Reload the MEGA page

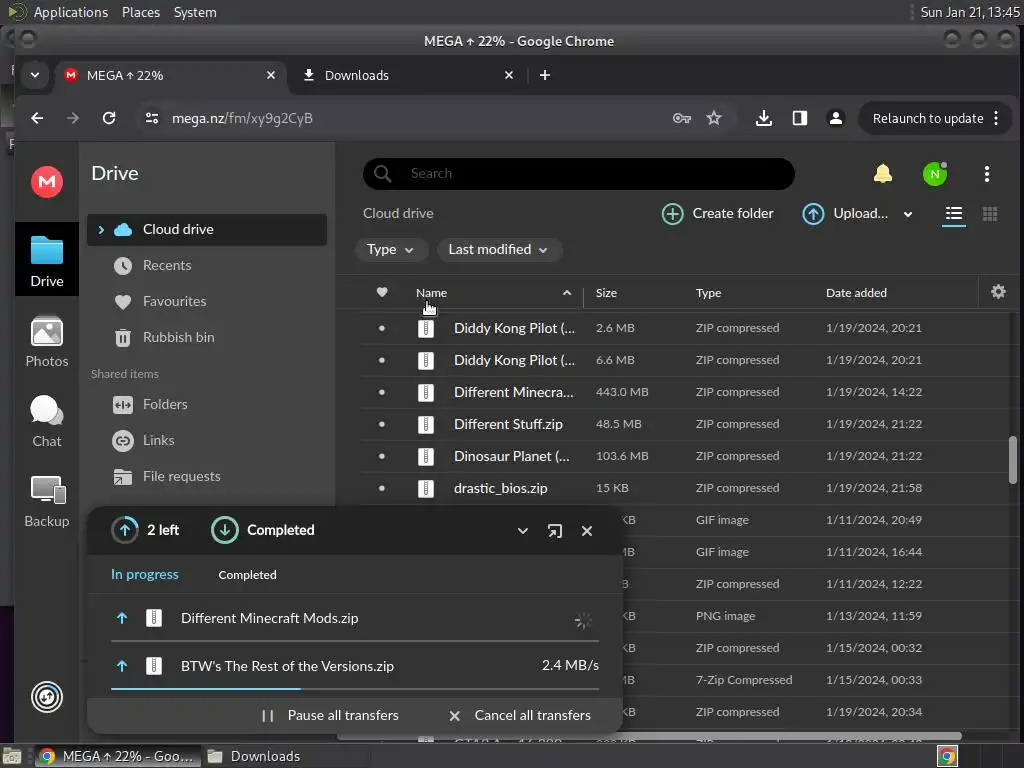point(109,118)
